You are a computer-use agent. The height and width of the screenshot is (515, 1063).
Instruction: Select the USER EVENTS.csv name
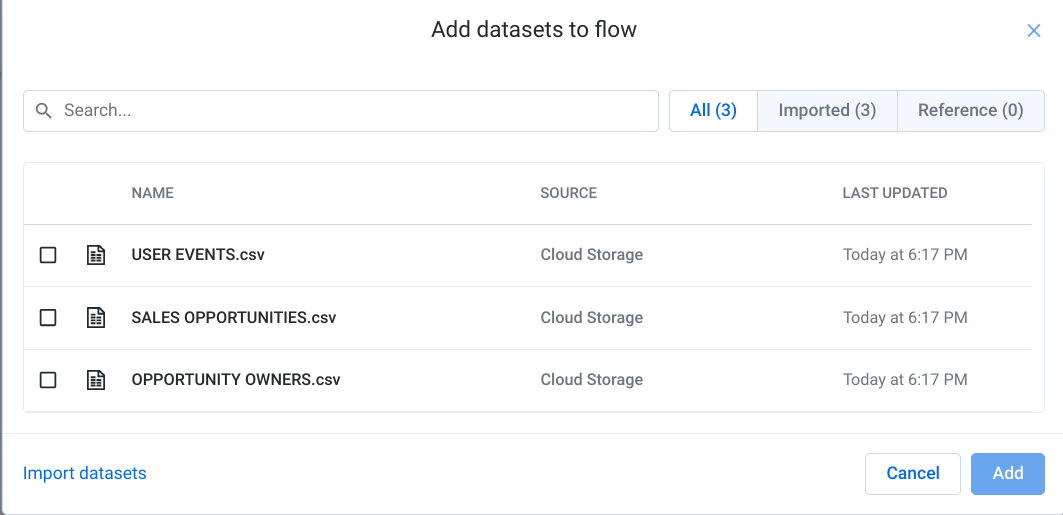click(x=198, y=255)
